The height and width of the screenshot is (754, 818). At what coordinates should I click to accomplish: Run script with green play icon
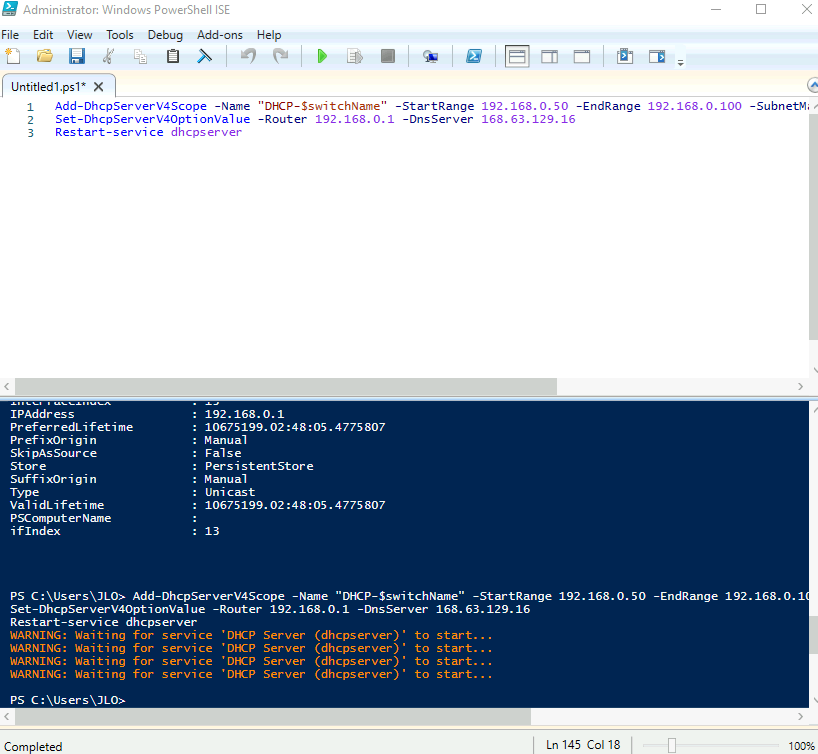(322, 56)
